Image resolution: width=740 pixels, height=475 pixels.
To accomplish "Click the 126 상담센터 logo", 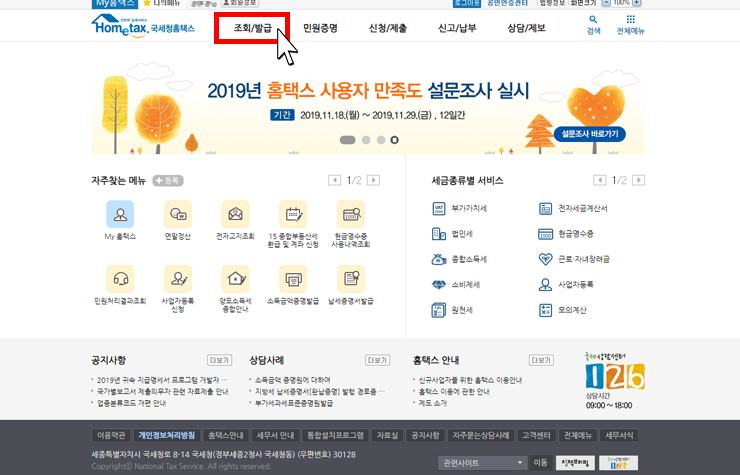I will (615, 376).
